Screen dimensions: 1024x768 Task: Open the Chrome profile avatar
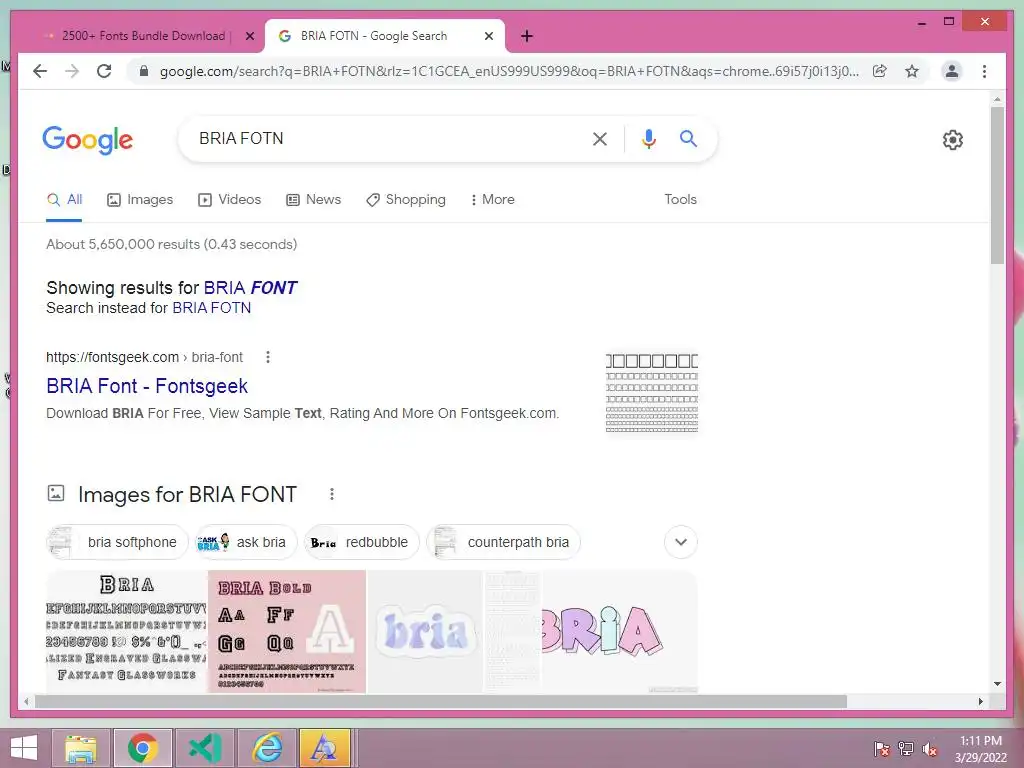click(952, 71)
